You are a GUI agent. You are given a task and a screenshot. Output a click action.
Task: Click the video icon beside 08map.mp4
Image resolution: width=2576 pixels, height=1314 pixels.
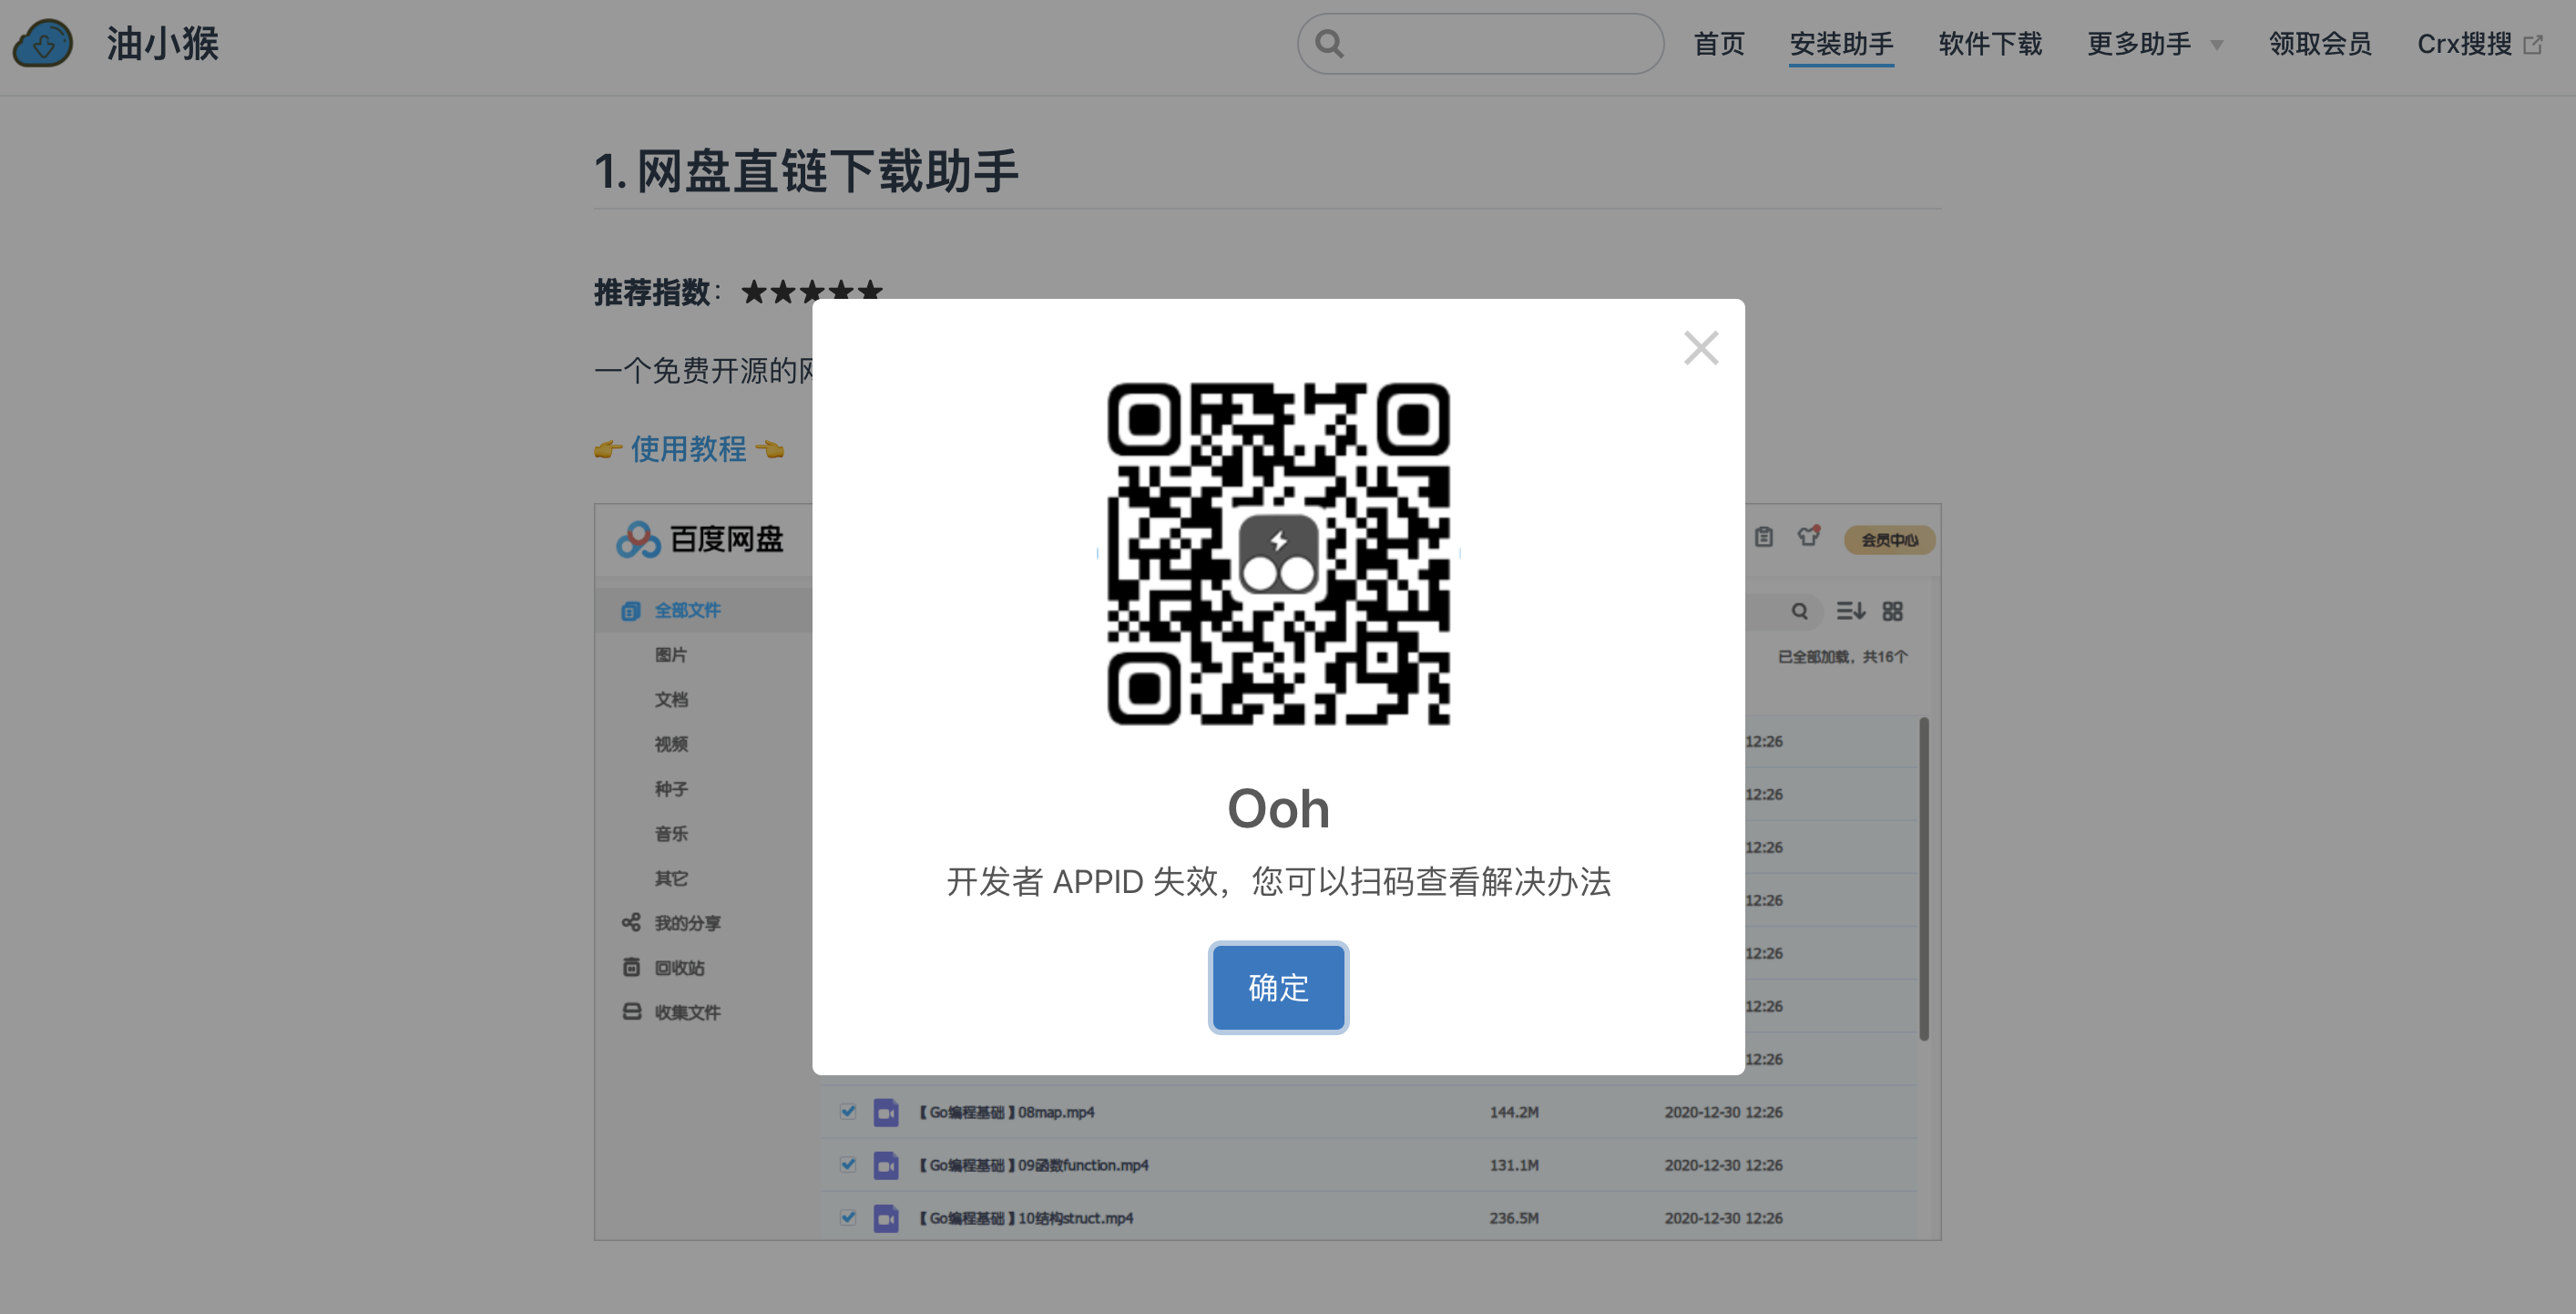[886, 1112]
